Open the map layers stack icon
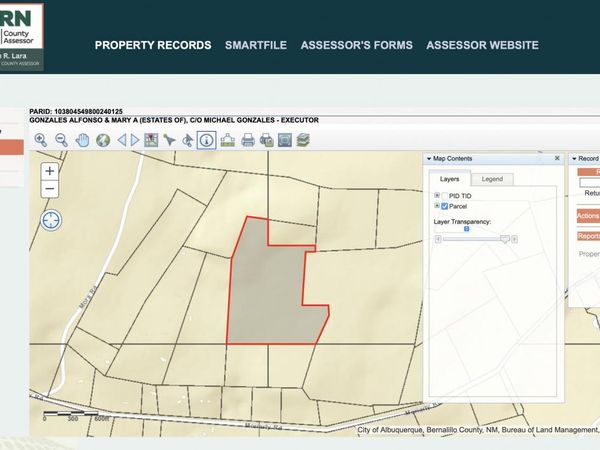 302,140
